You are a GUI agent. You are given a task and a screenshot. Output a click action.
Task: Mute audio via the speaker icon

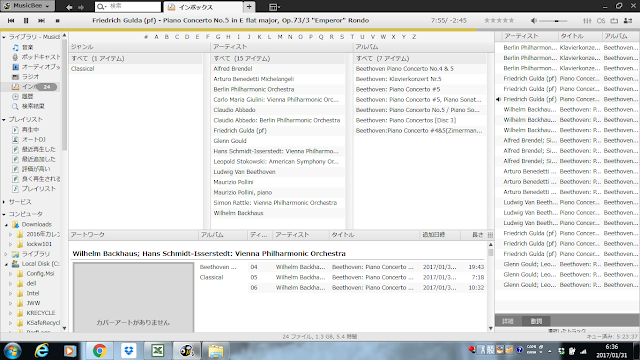[x=534, y=20]
